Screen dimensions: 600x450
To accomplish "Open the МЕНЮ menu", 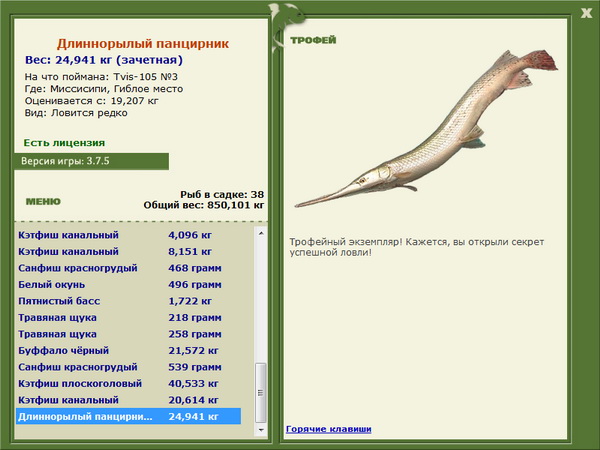I will coord(43,202).
